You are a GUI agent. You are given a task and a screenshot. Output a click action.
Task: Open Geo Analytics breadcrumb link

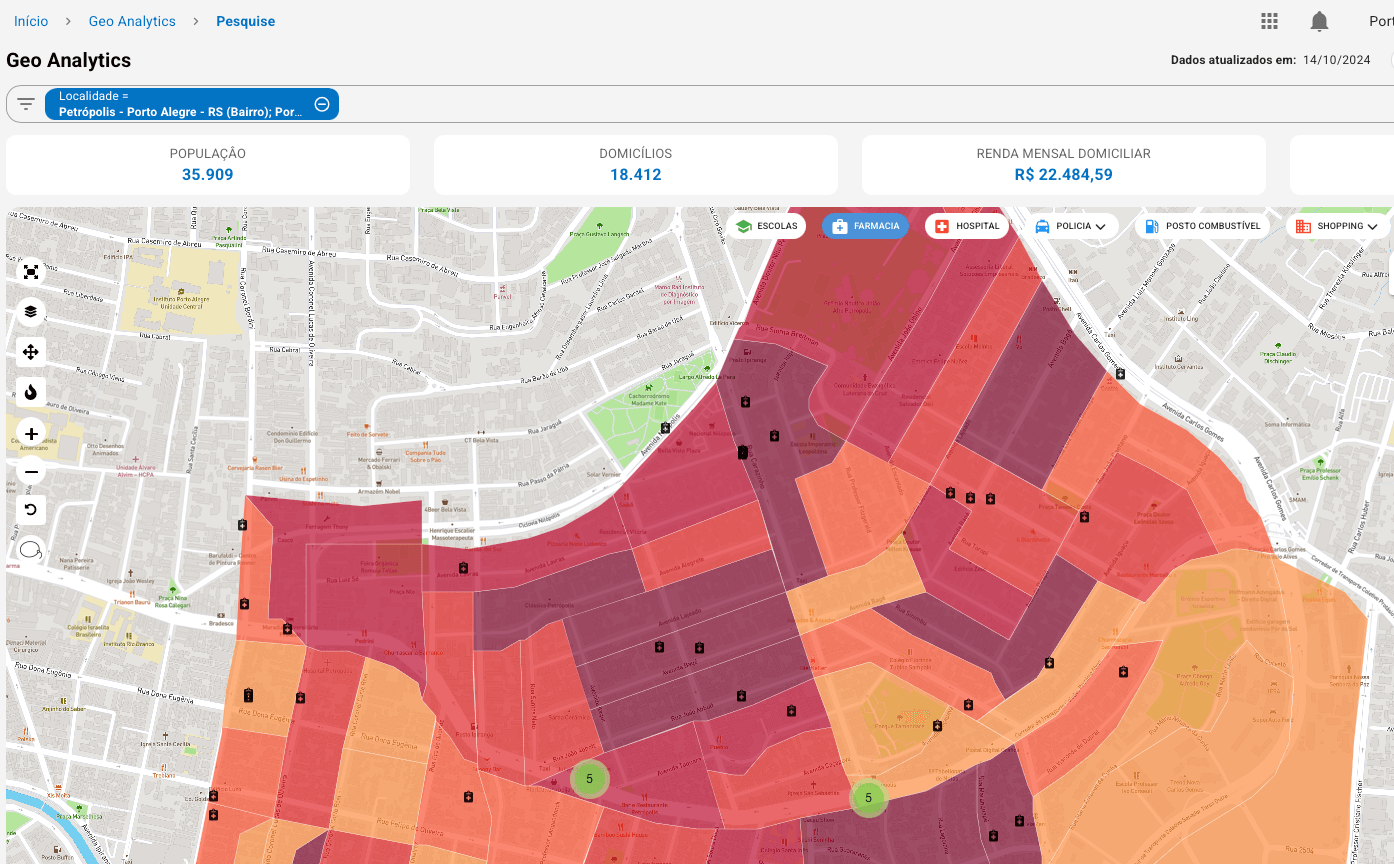coord(132,21)
